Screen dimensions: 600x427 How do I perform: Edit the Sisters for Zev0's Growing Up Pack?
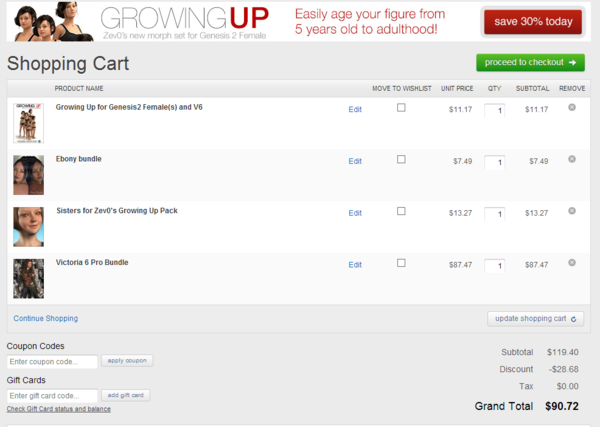(x=355, y=213)
